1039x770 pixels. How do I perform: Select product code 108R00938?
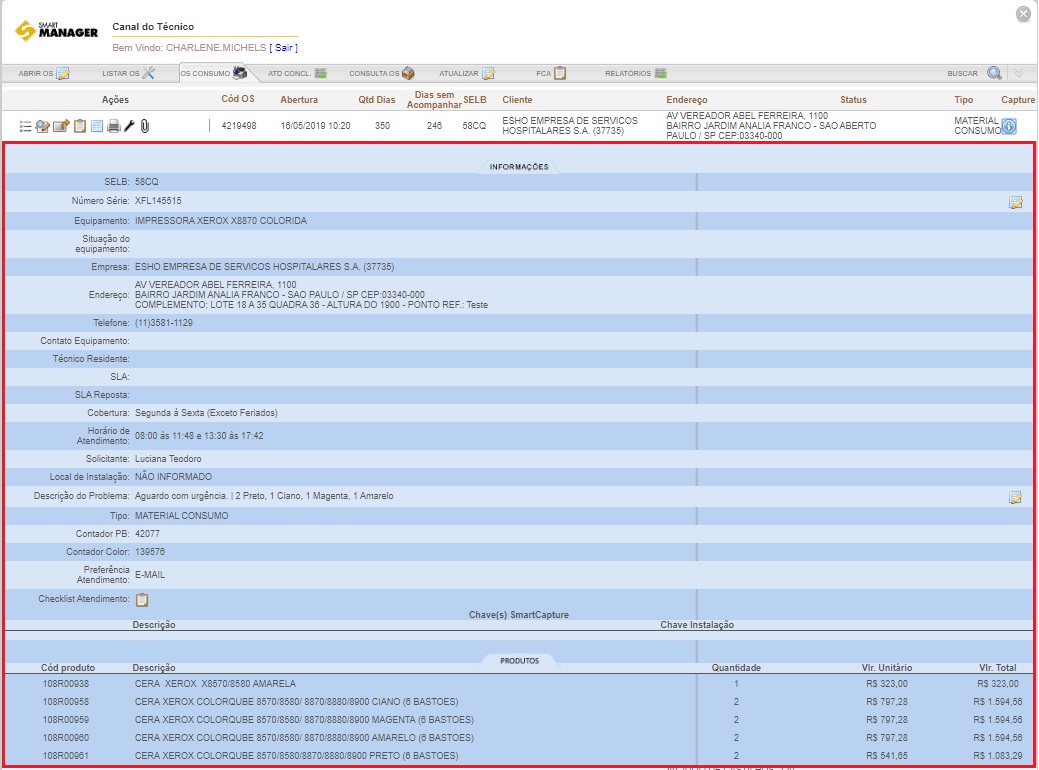coord(66,684)
